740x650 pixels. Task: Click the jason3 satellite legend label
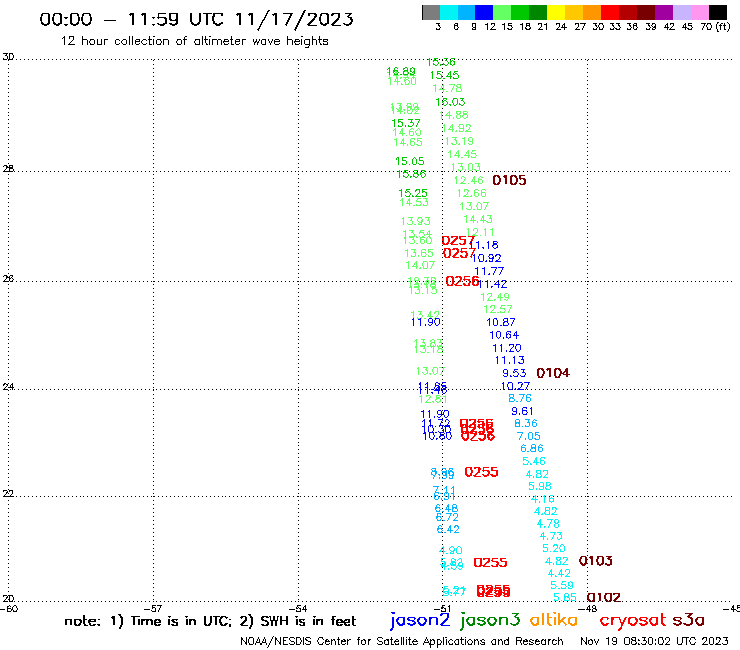[490, 620]
